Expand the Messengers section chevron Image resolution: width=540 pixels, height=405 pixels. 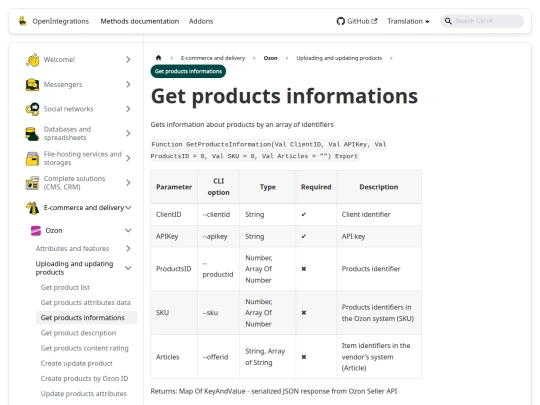tap(128, 84)
